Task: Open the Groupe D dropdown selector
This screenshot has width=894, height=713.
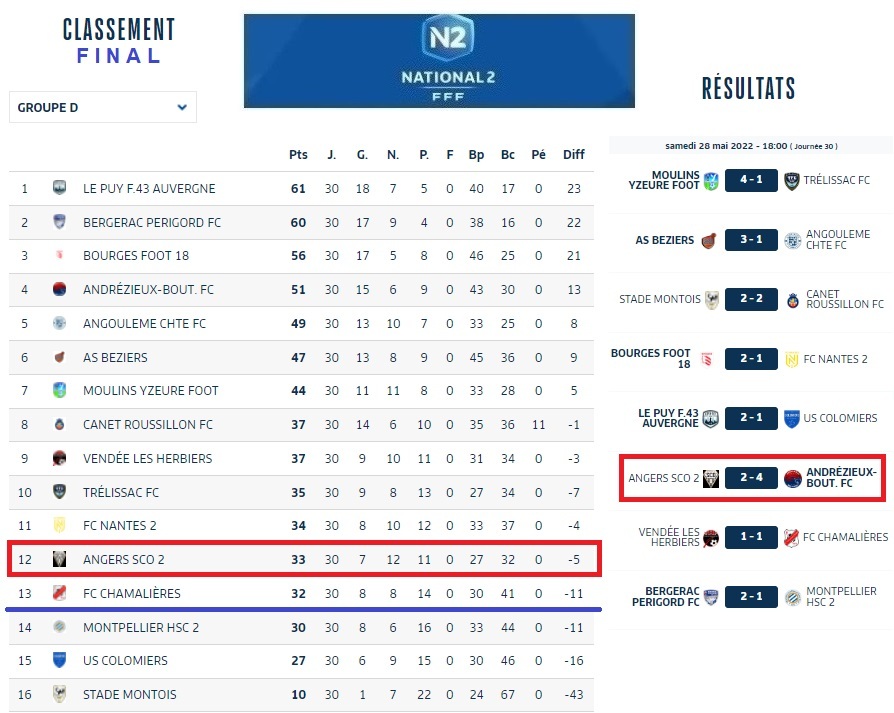Action: (102, 108)
